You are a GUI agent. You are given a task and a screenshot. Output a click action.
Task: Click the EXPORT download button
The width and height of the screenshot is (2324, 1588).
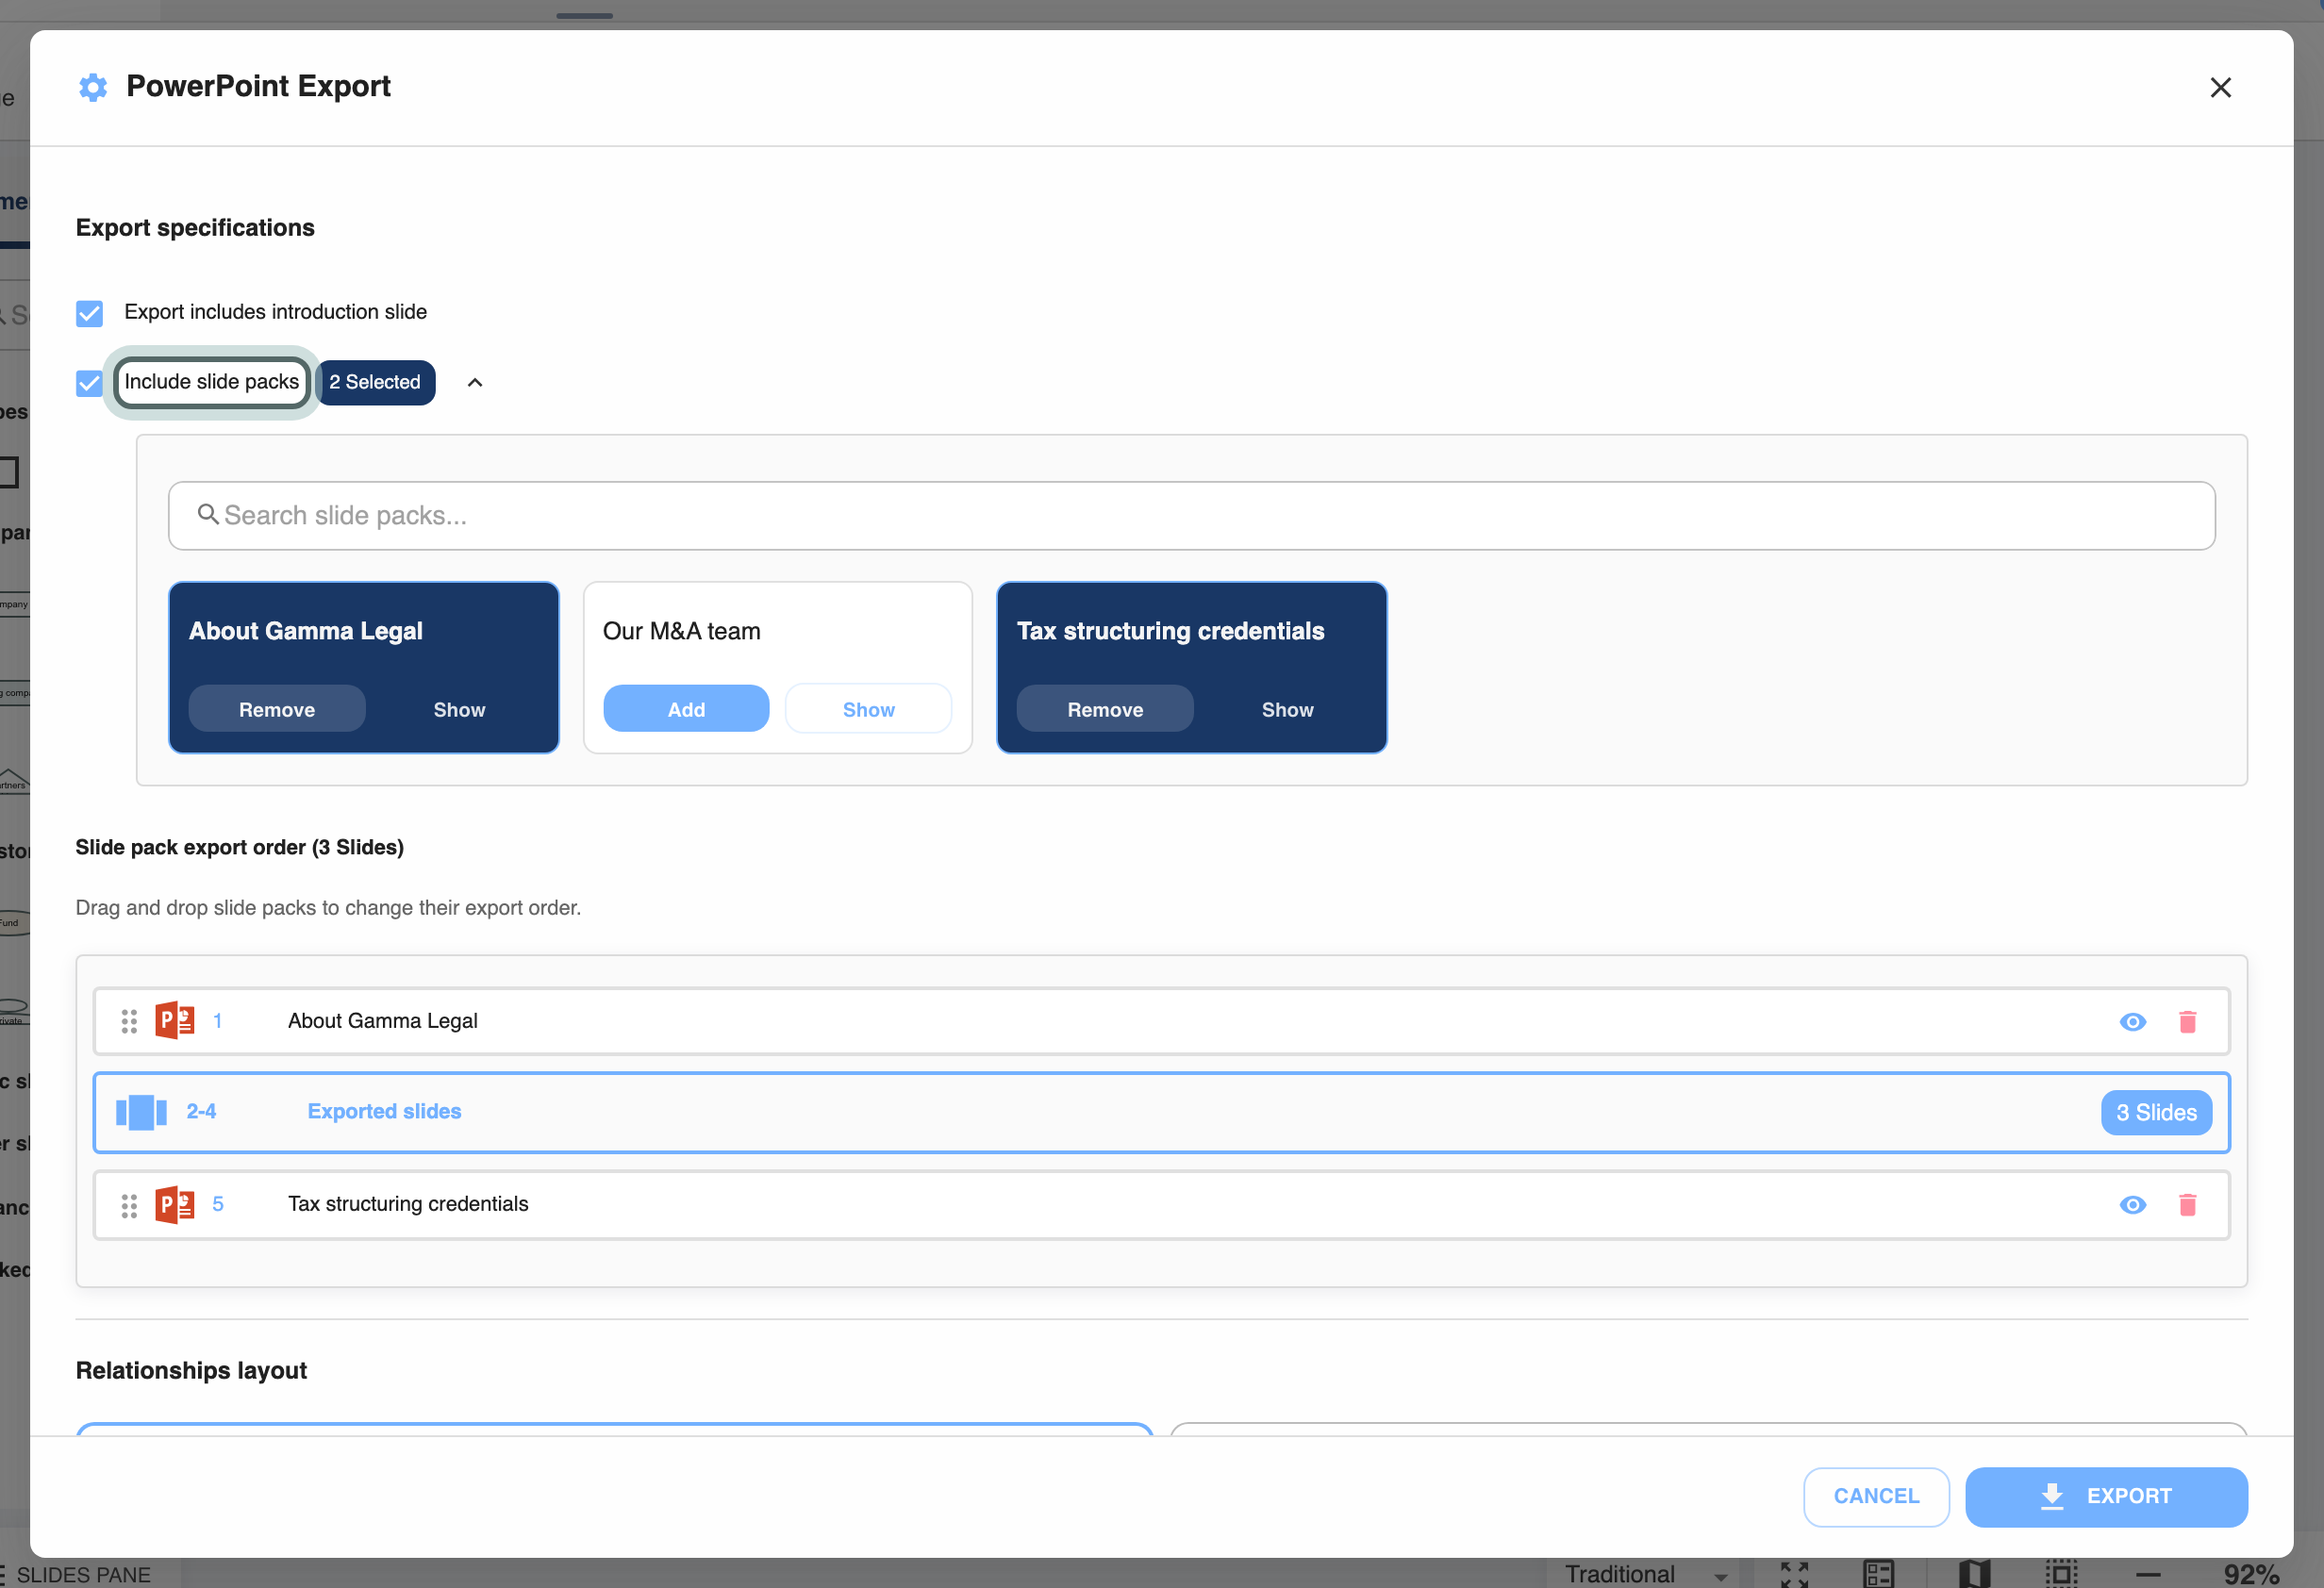(x=2106, y=1496)
